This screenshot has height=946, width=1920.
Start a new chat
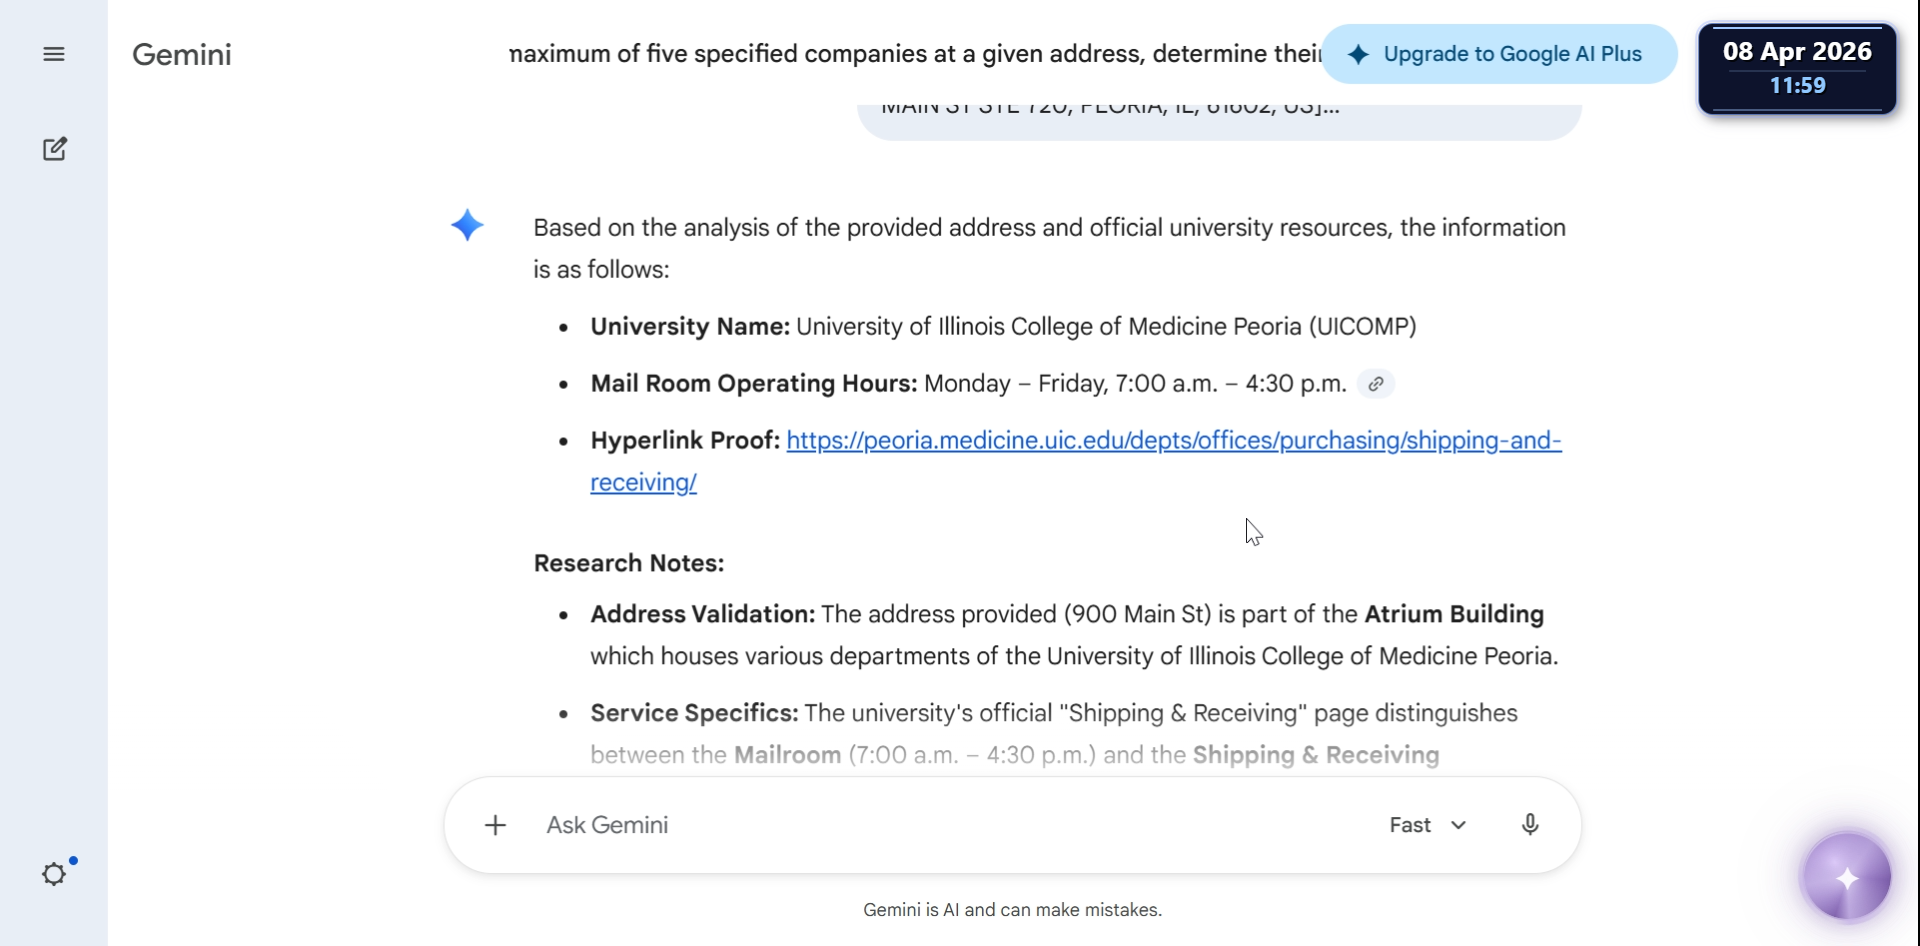(x=55, y=149)
